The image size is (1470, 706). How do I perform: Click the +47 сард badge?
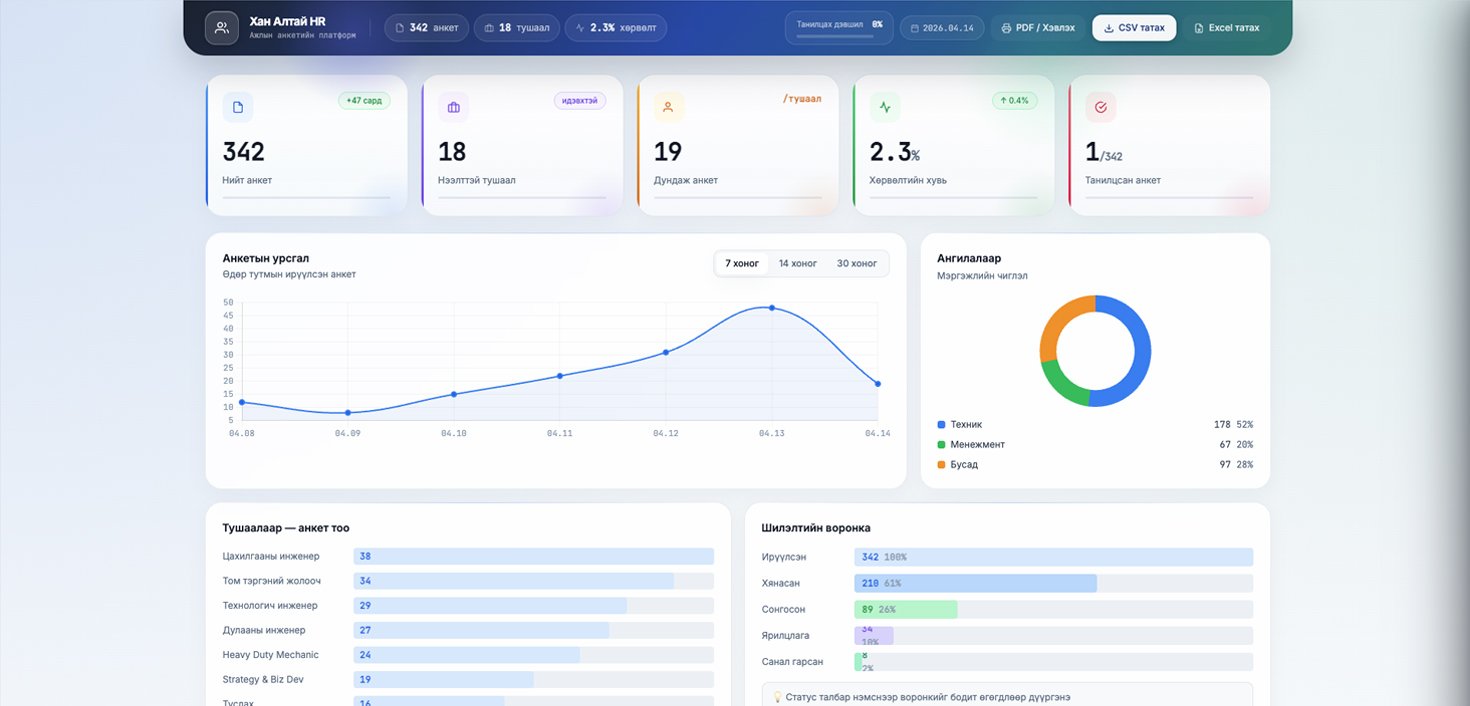coord(364,101)
